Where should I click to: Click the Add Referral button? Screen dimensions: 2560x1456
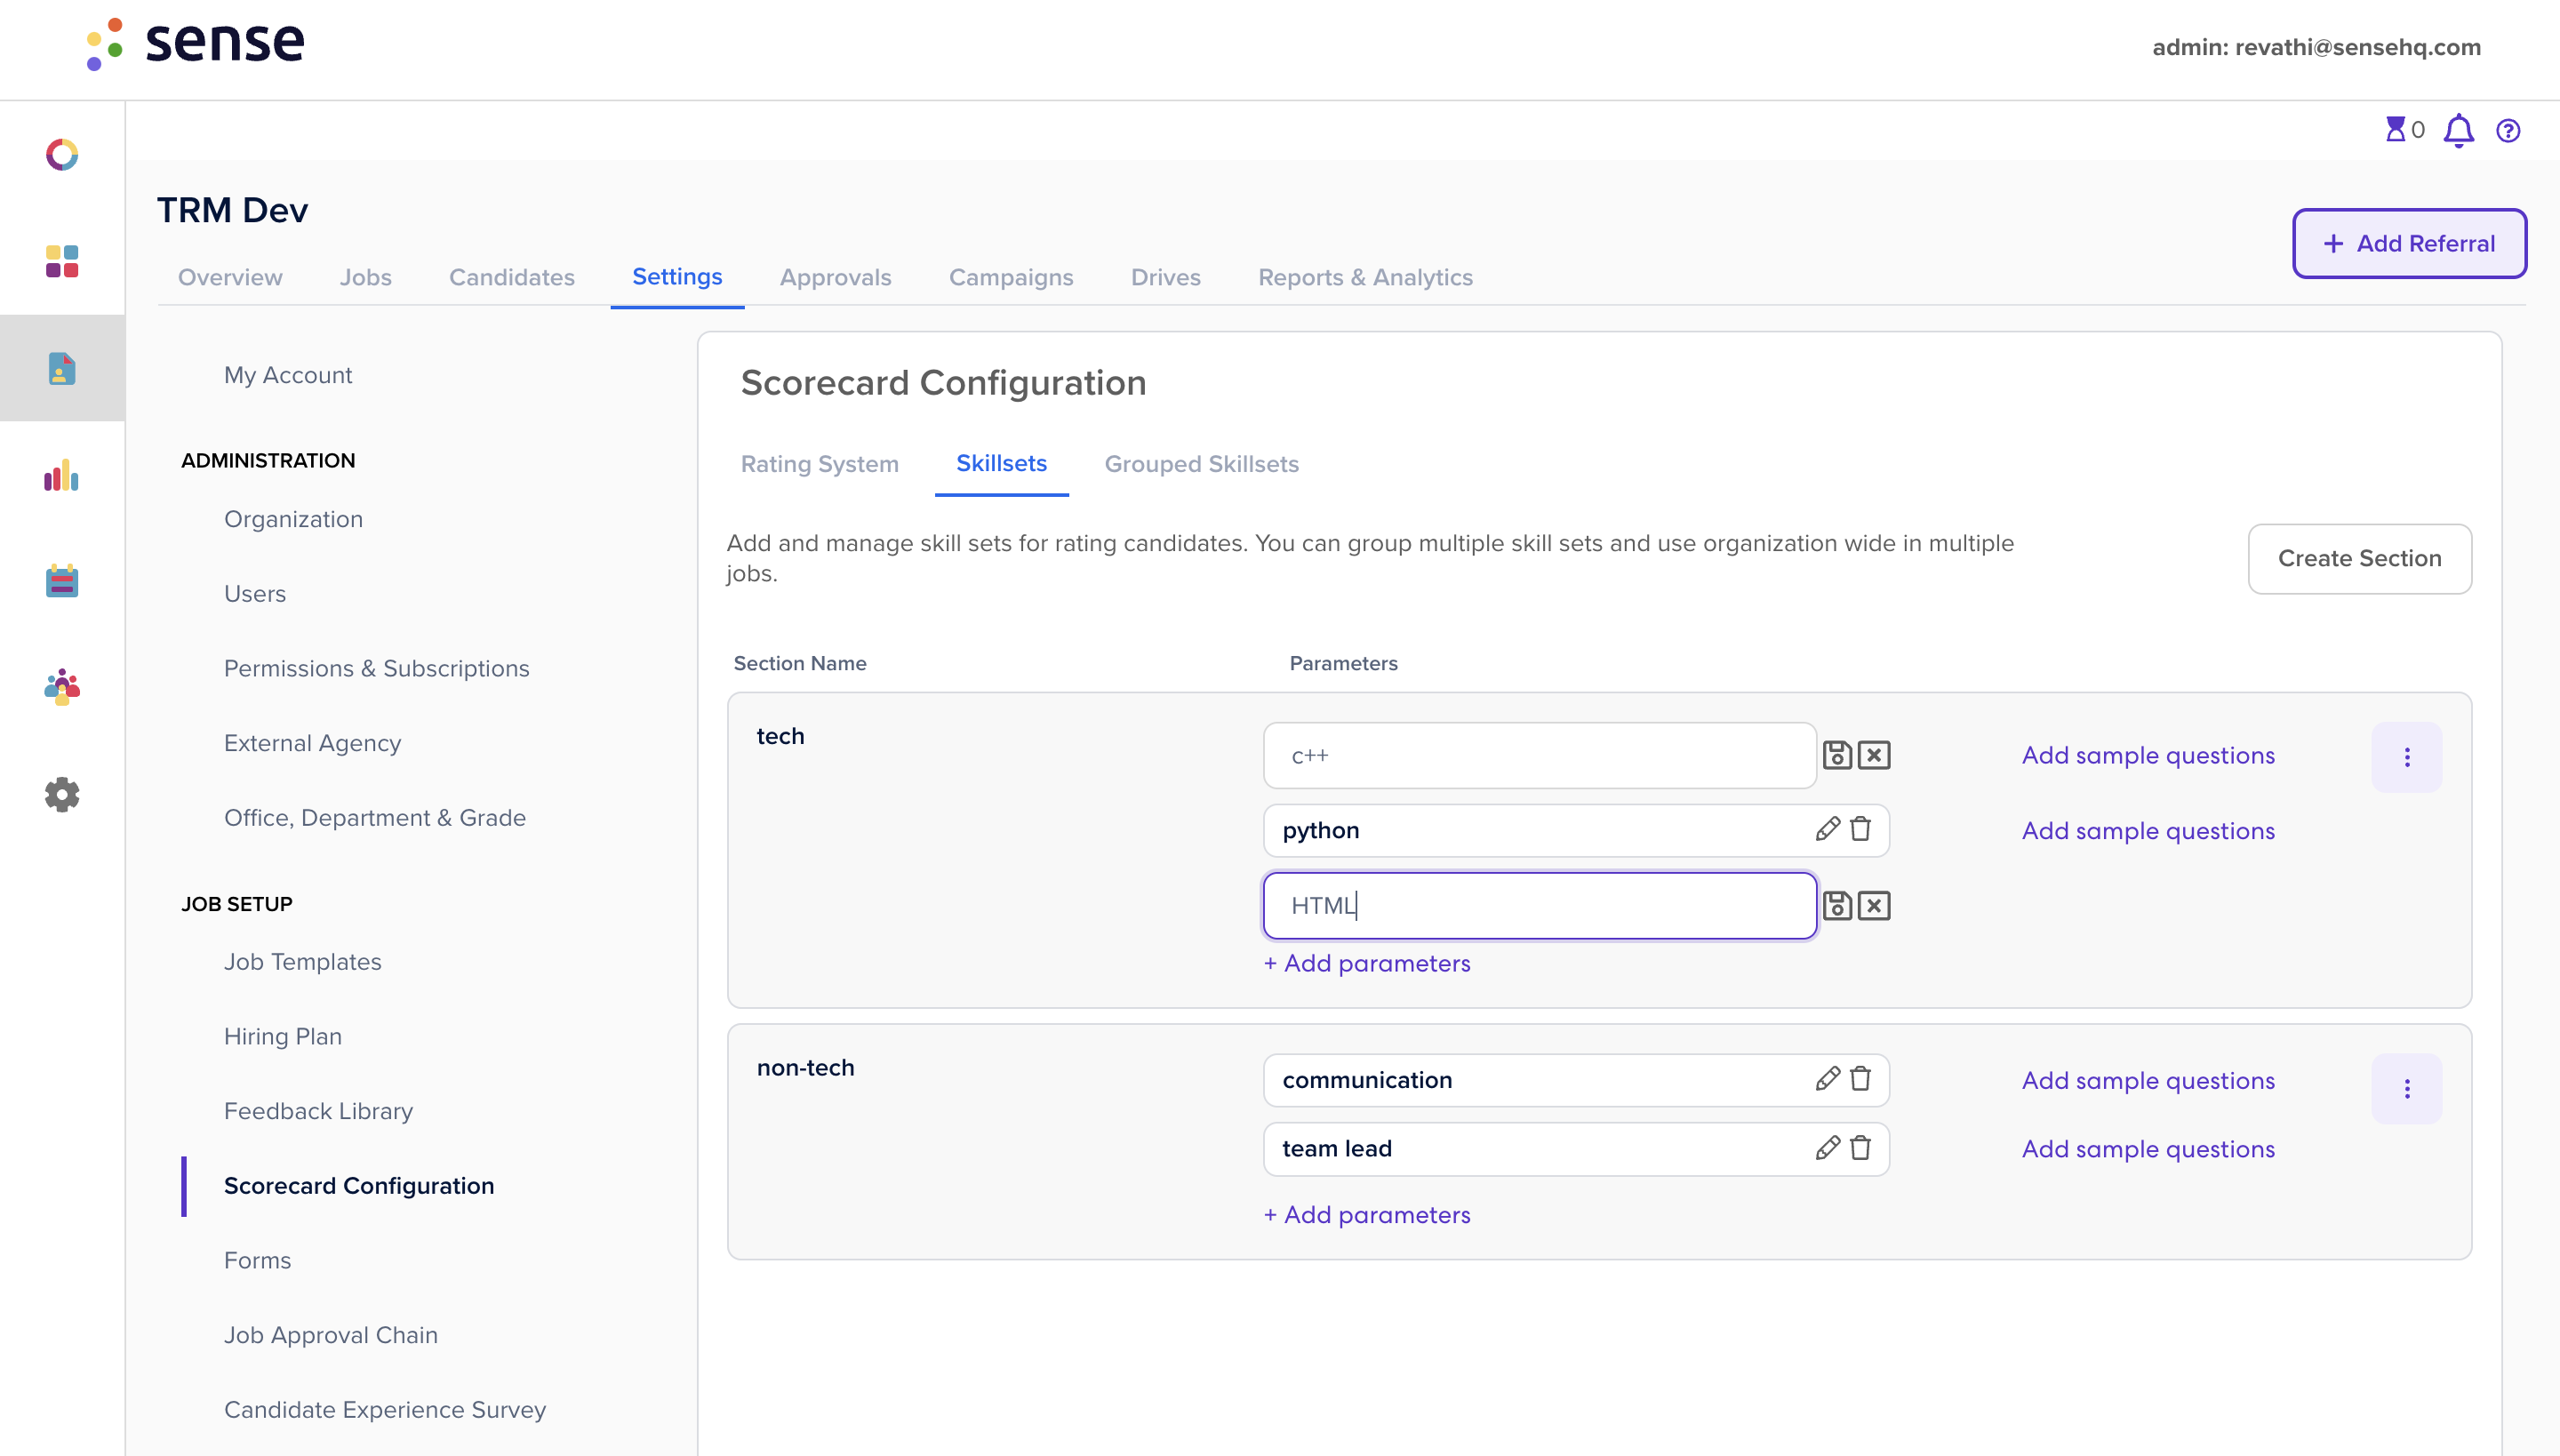(x=2409, y=243)
